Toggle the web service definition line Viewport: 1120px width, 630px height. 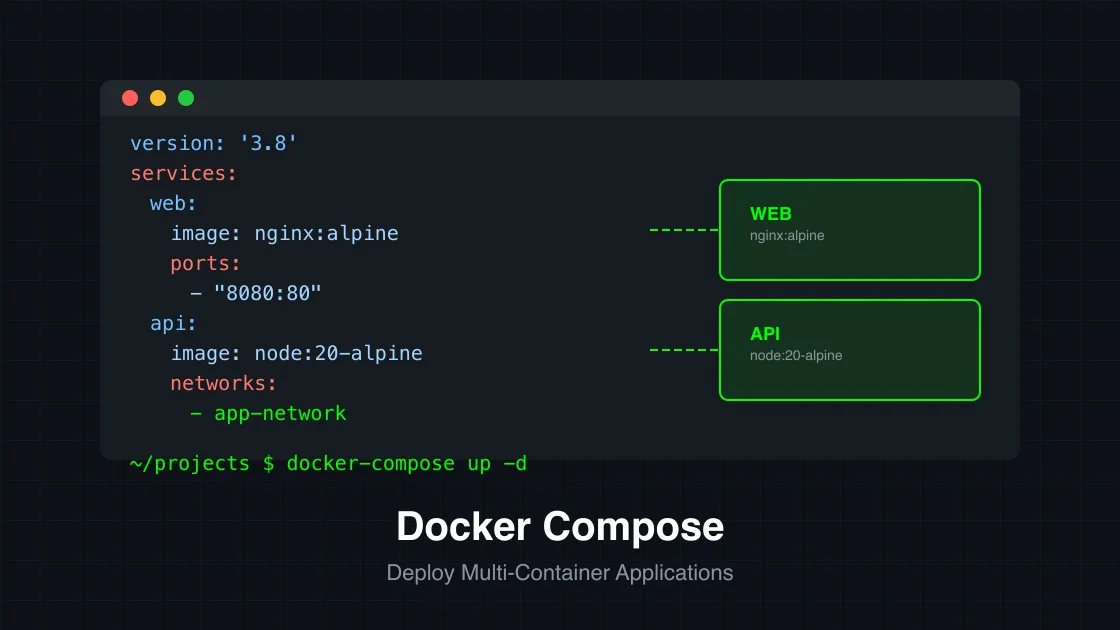[171, 203]
